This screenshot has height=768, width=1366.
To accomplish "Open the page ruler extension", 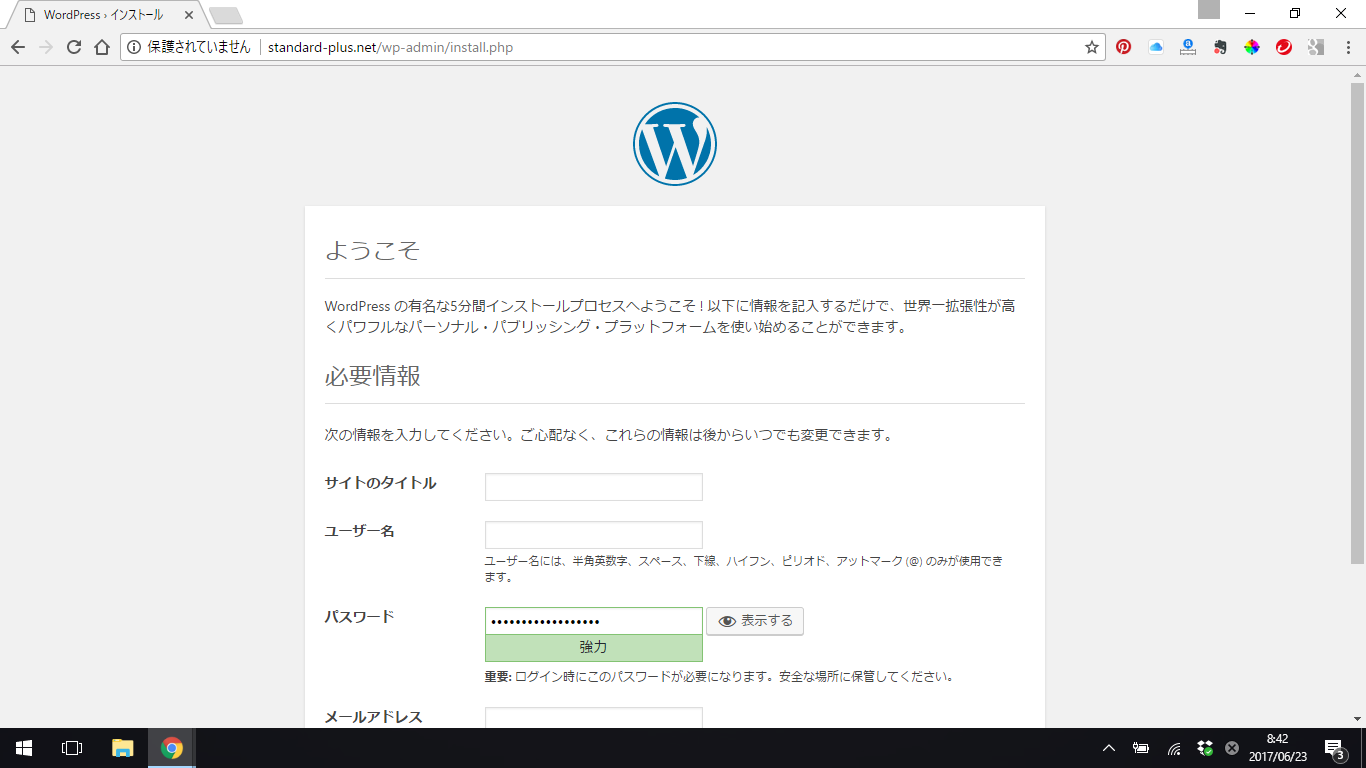I will 1188,47.
